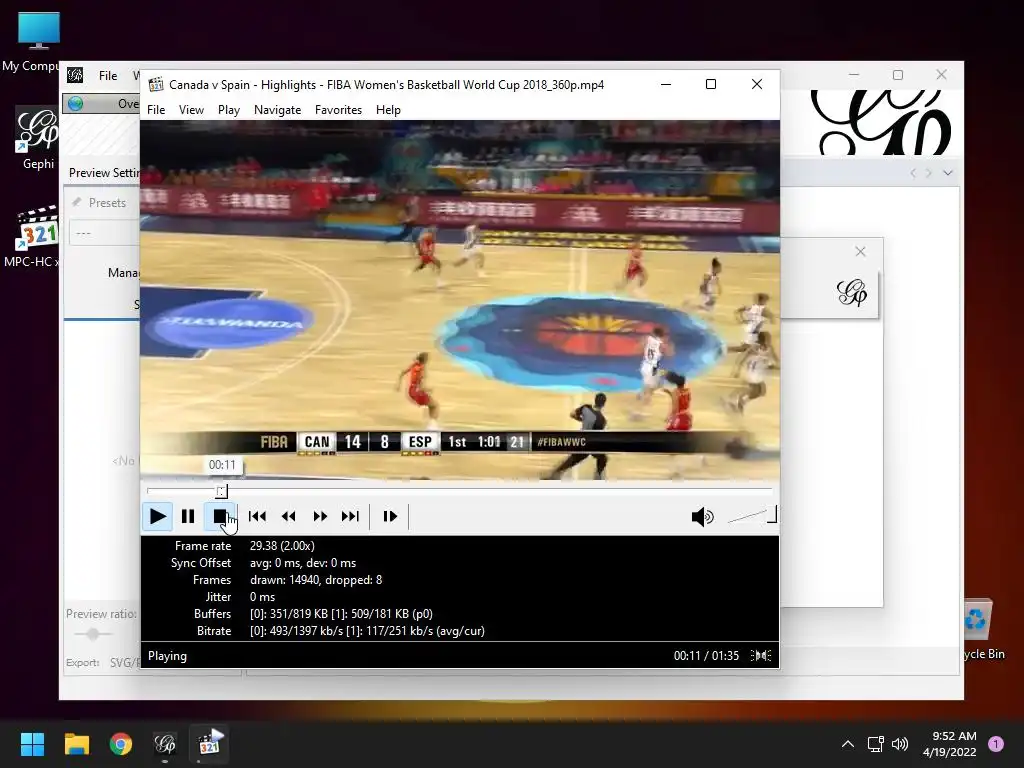Screen dimensions: 1024x768
Task: Click the Sync Offset statistics line
Action: (x=303, y=563)
